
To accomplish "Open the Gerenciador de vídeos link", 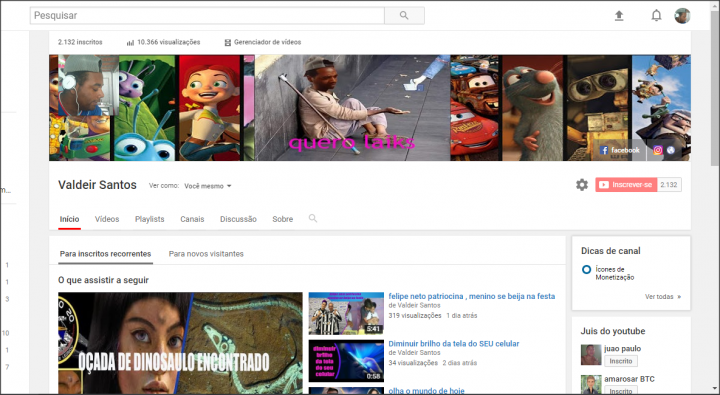I will [263, 42].
